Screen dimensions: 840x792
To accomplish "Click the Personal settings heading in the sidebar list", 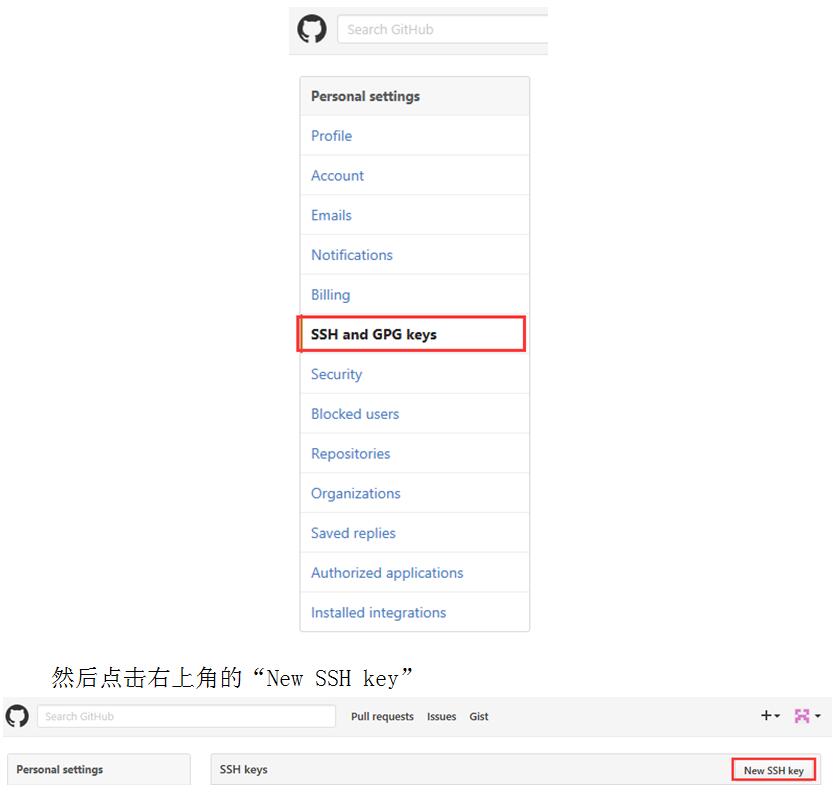I will click(365, 96).
